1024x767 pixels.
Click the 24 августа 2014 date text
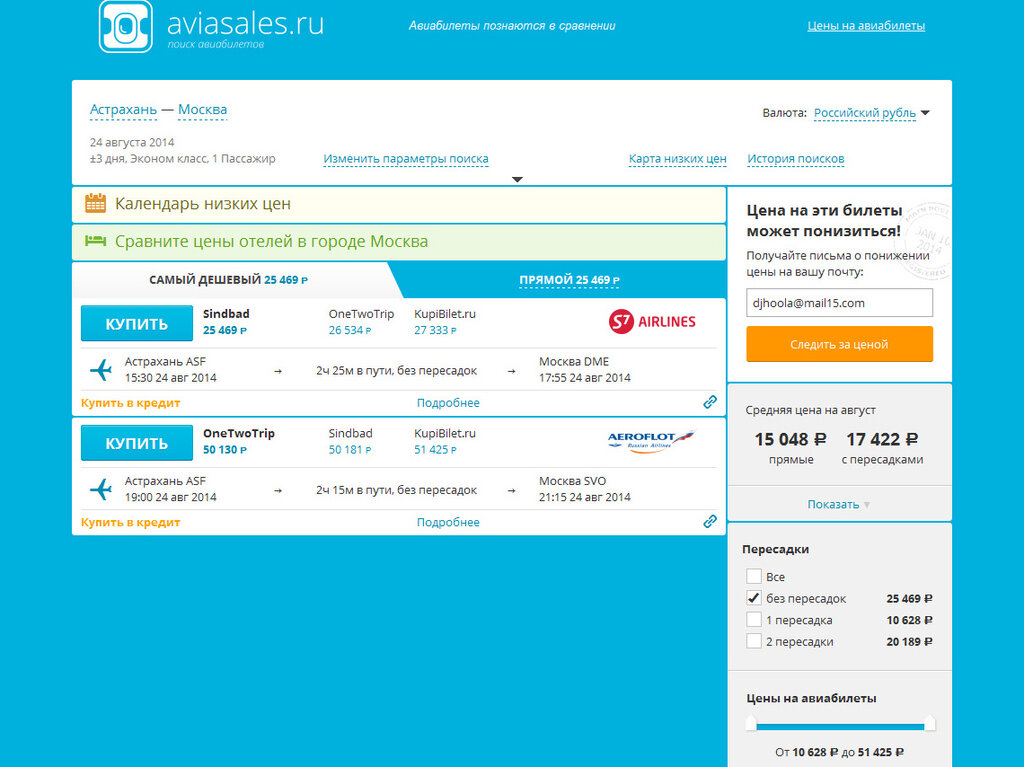132,142
